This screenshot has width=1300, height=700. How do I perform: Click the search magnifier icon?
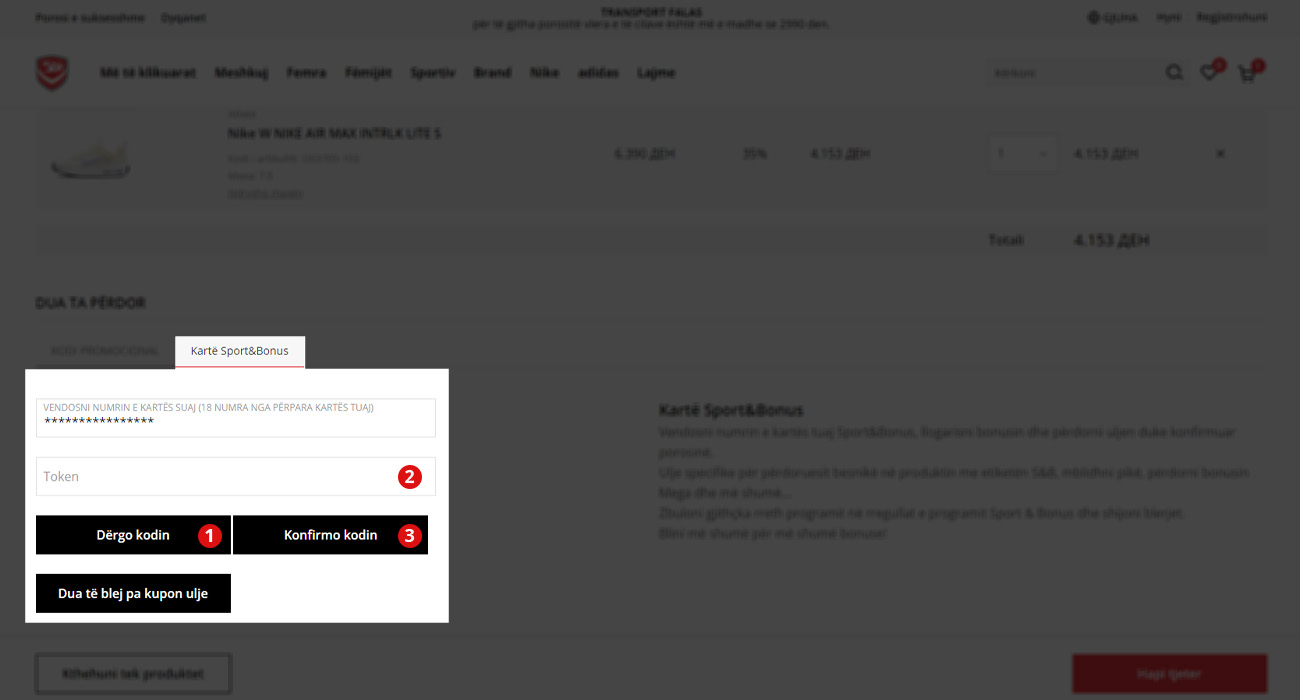point(1174,73)
